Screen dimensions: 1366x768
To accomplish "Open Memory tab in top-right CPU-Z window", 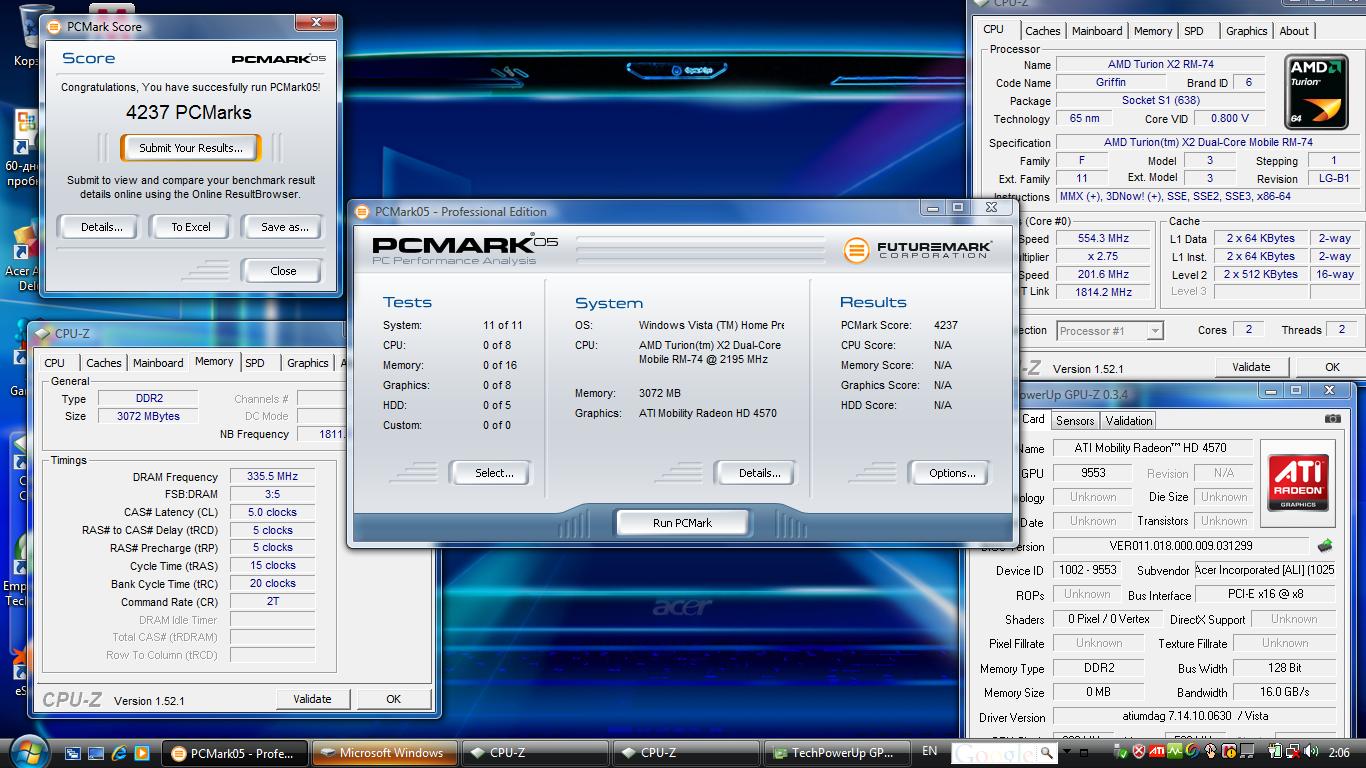I will [1153, 31].
